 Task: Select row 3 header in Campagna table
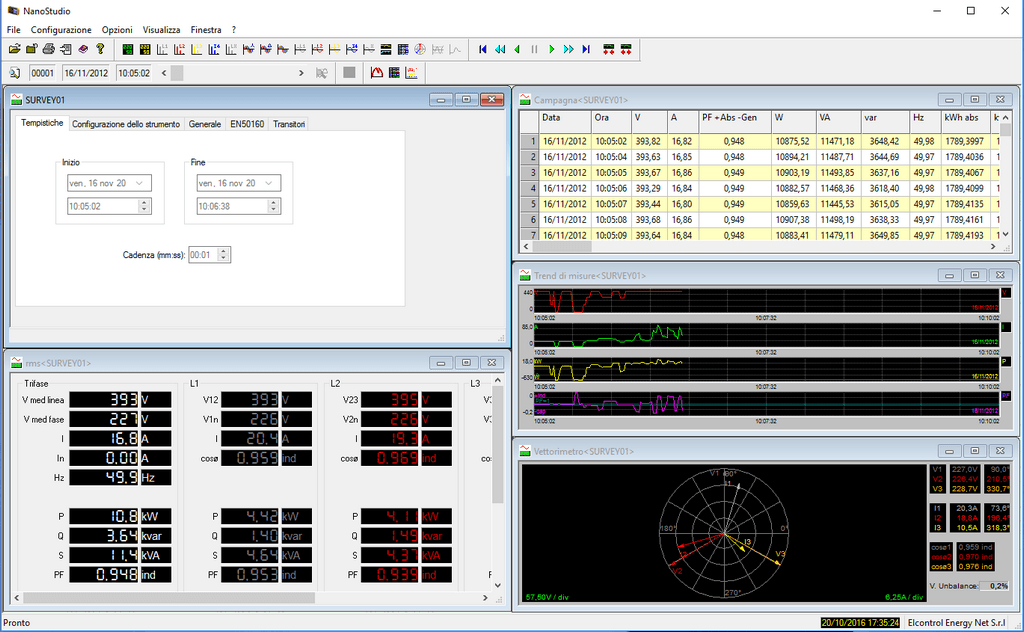pos(528,172)
